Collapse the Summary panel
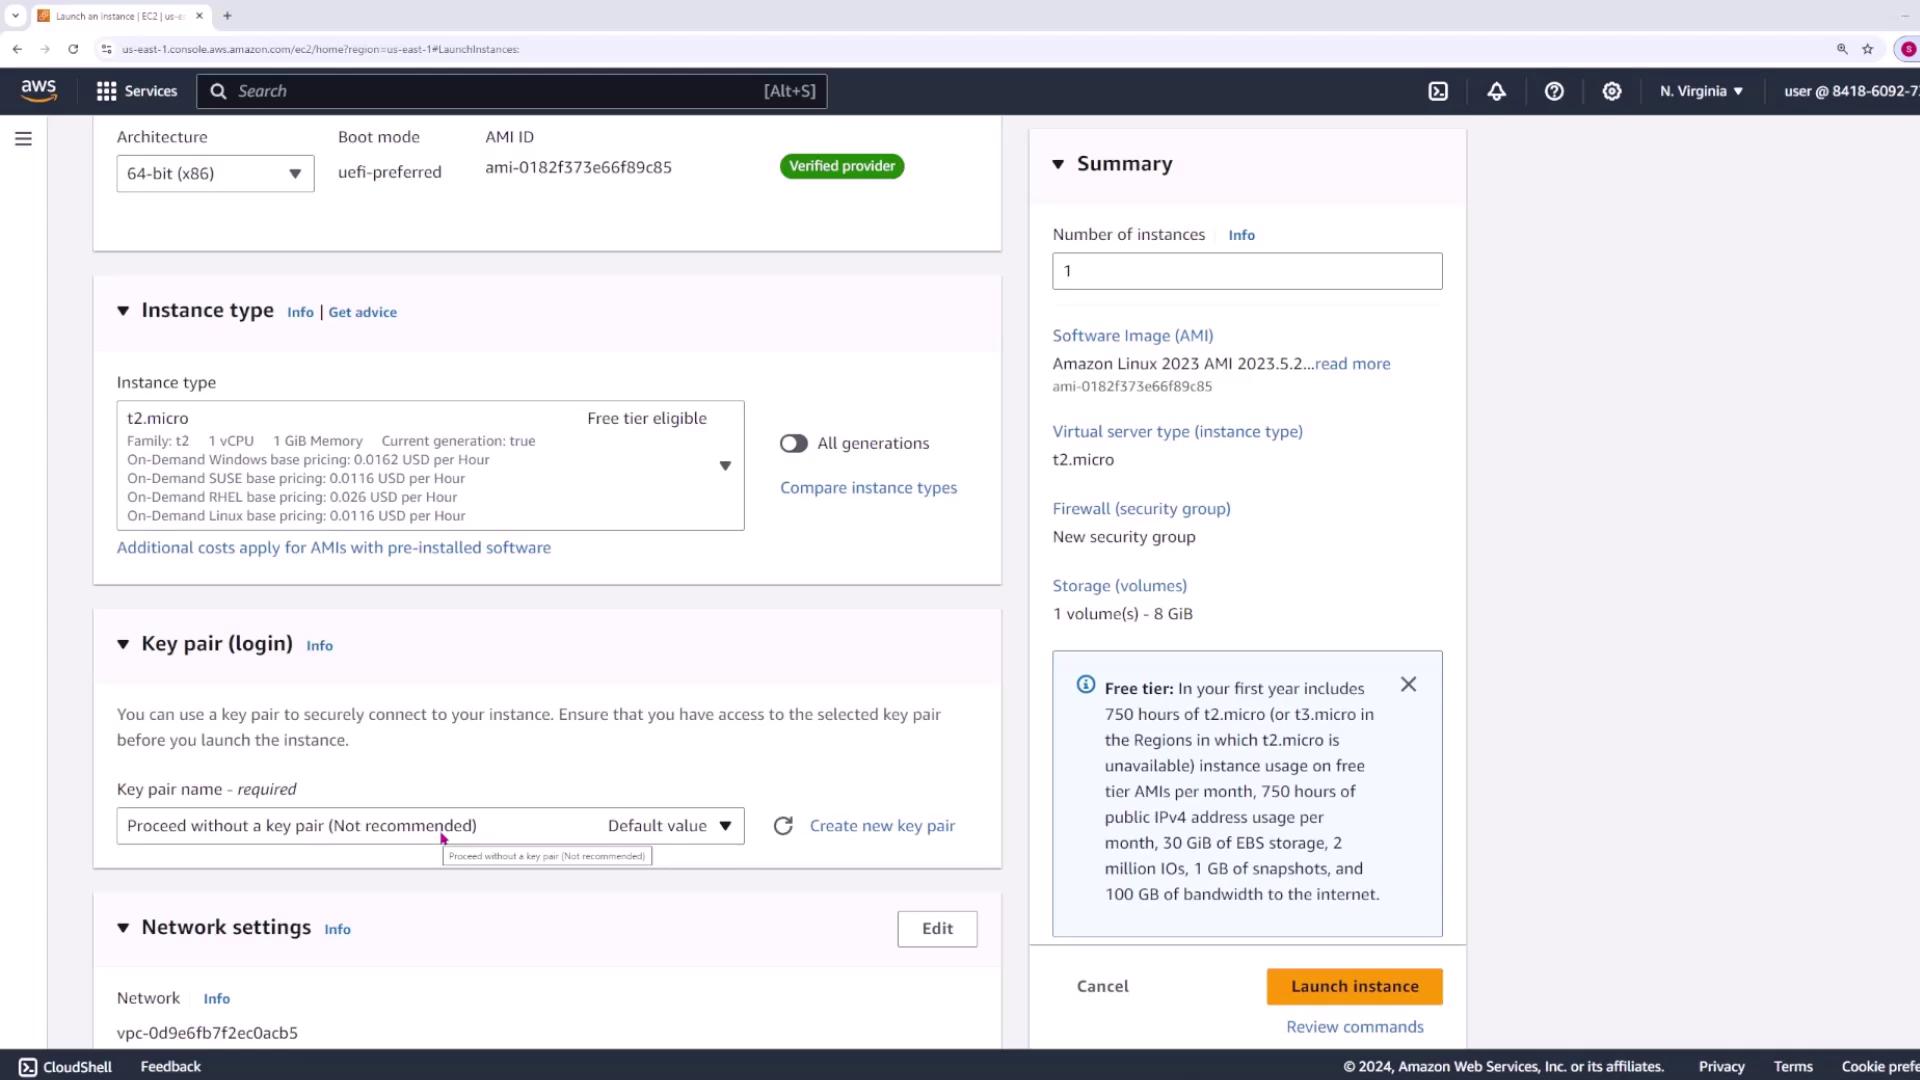Screen dimensions: 1920x1080 [1058, 164]
